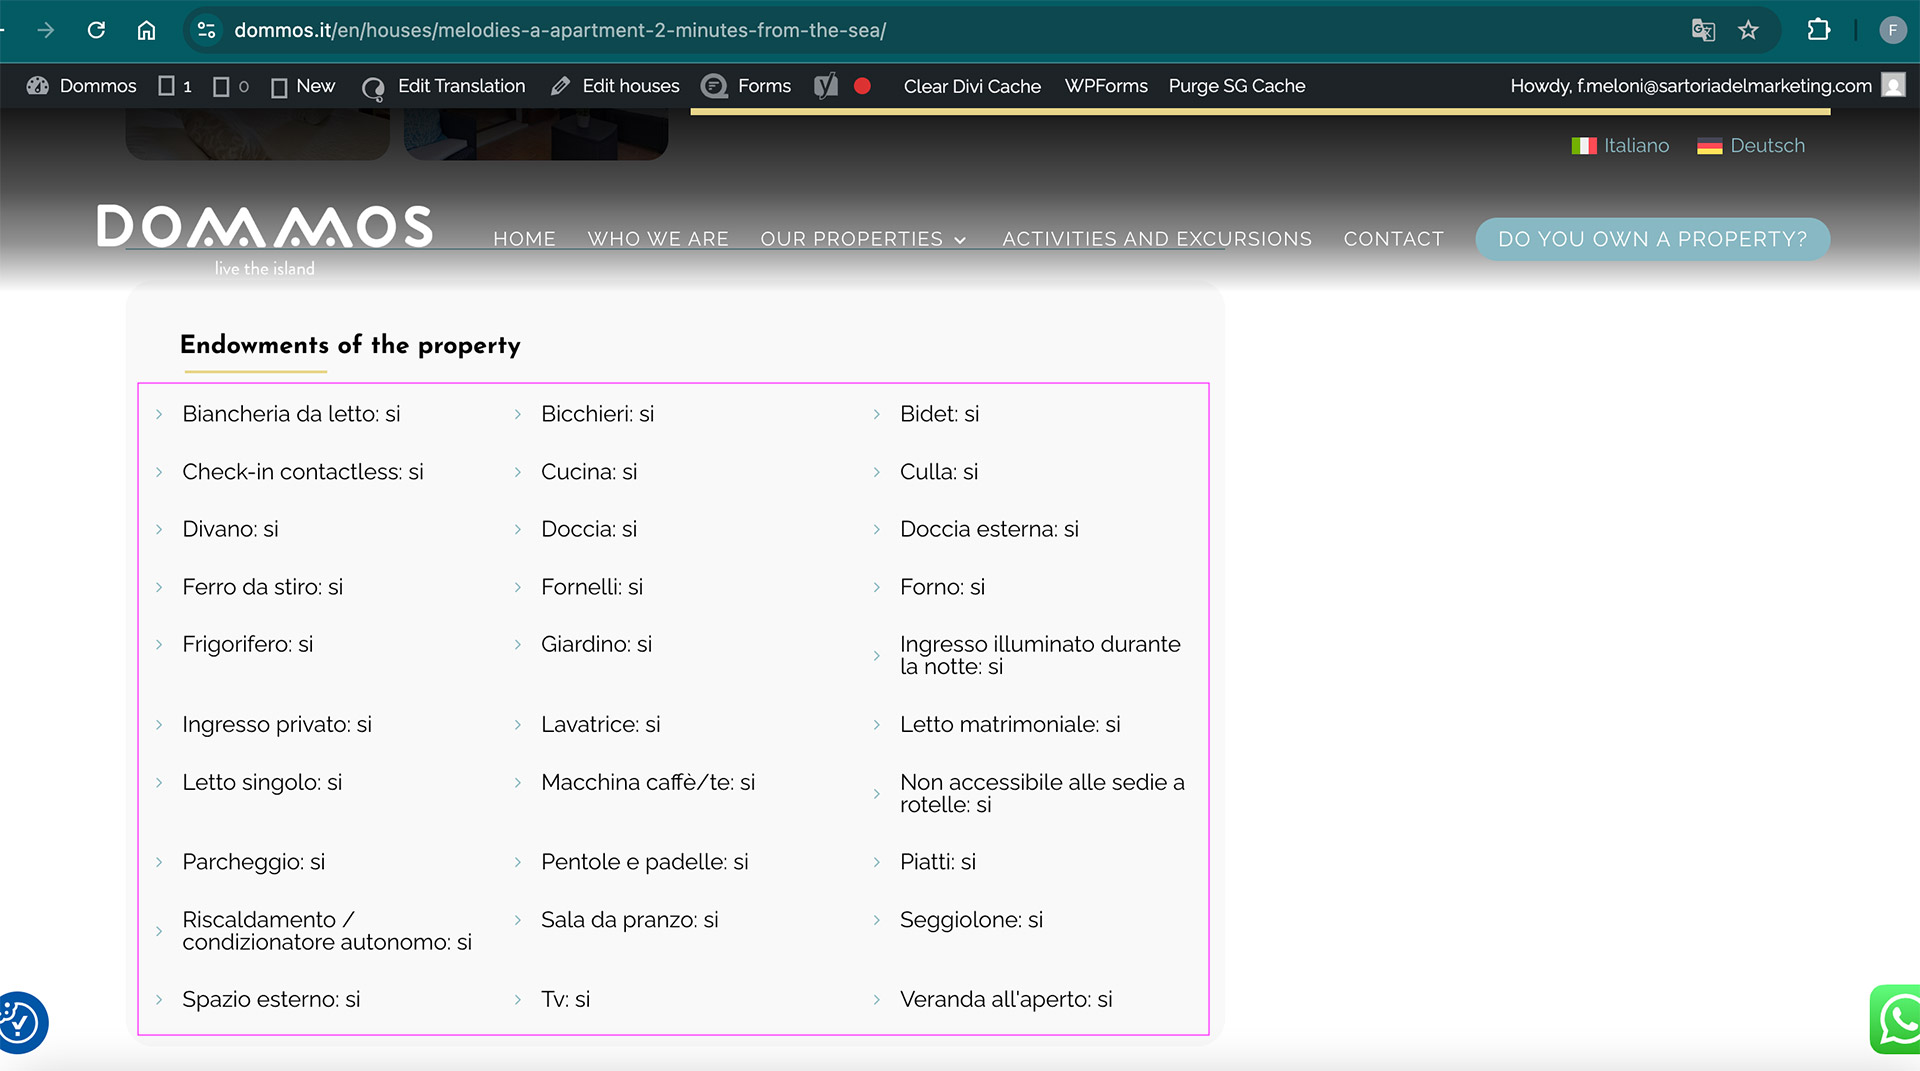Open the Dommos dashboard admin menu
The height and width of the screenshot is (1071, 1920).
tap(82, 86)
